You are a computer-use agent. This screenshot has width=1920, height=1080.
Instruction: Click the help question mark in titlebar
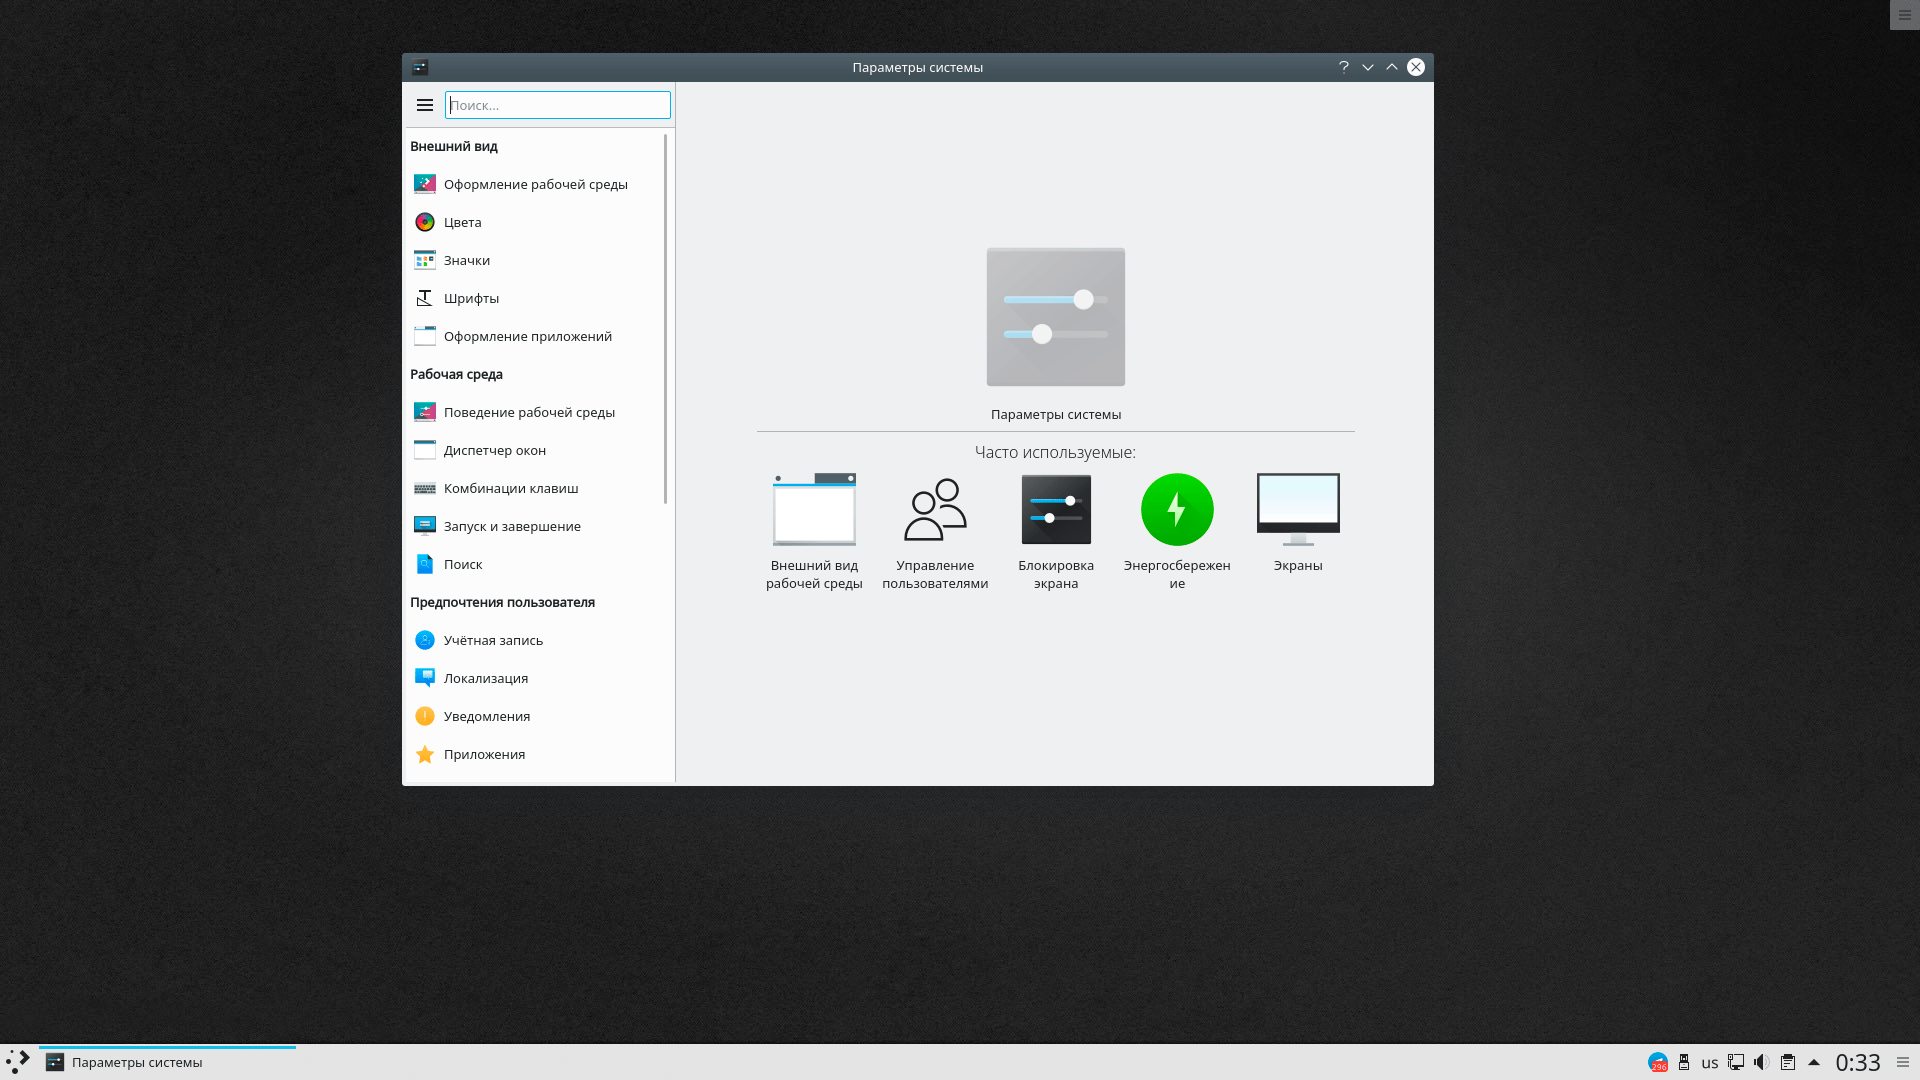(x=1344, y=67)
